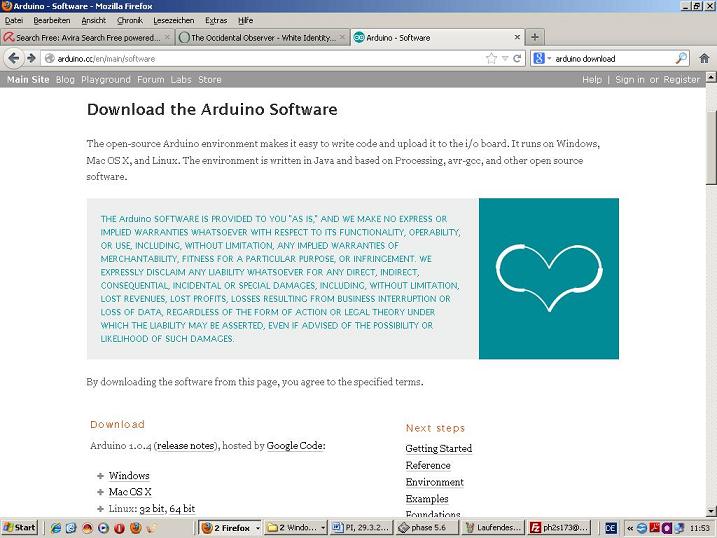The image size is (717, 538).
Task: Launch Internet Explorer from quick launch
Action: click(56, 528)
